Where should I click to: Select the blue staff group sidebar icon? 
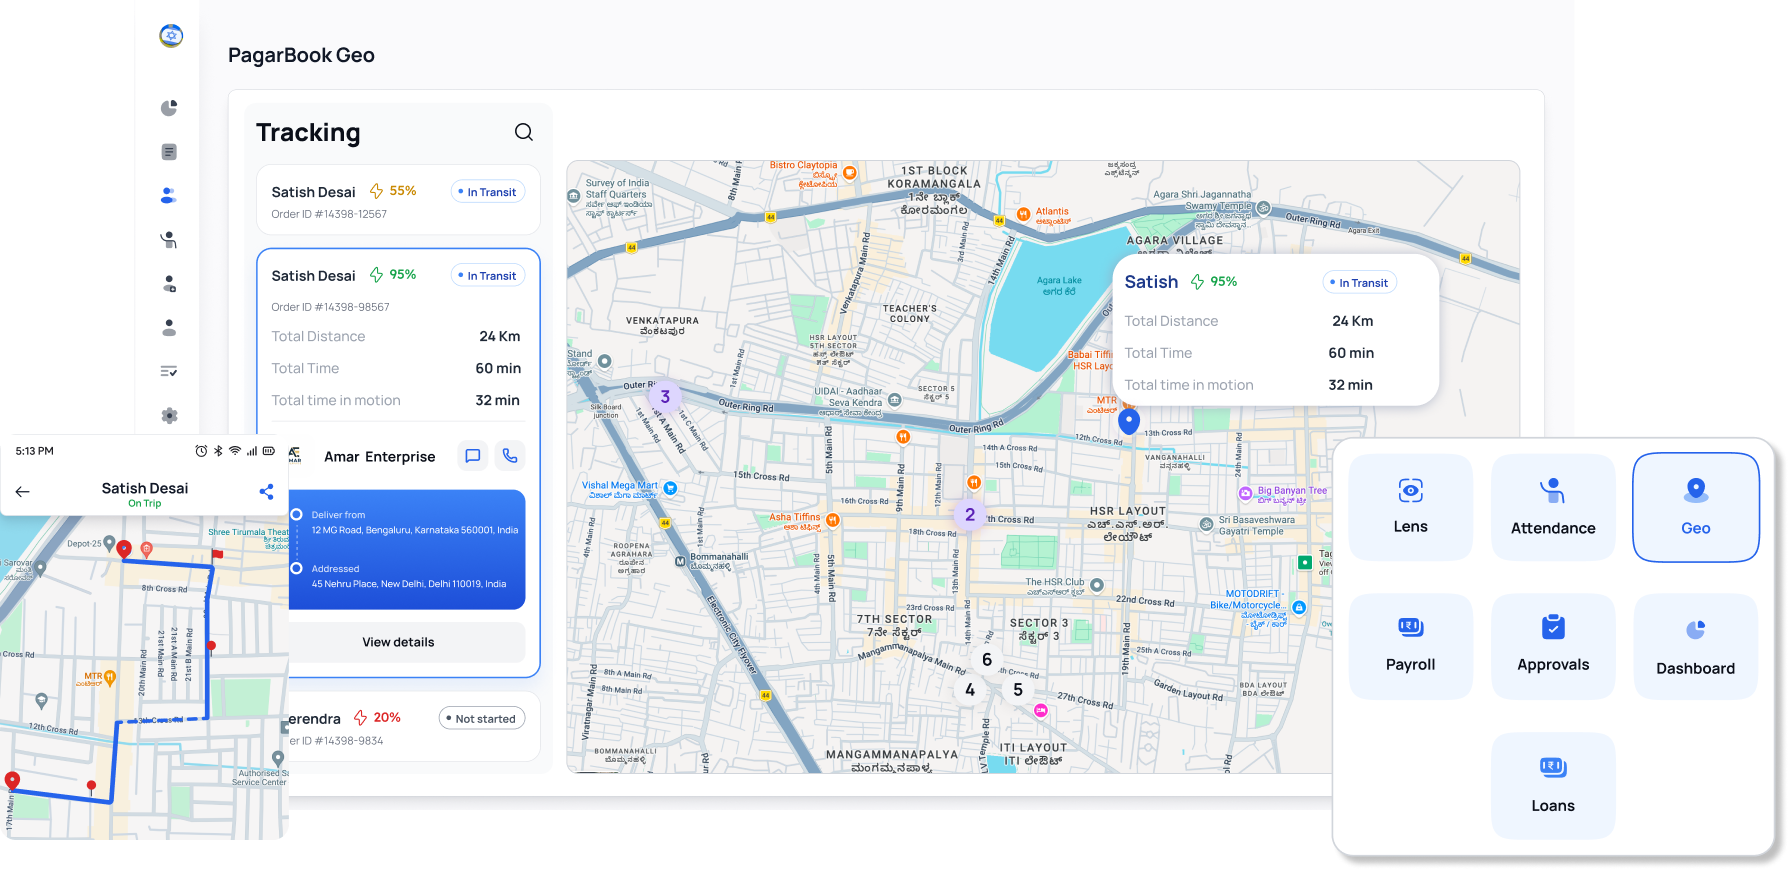[x=169, y=196]
